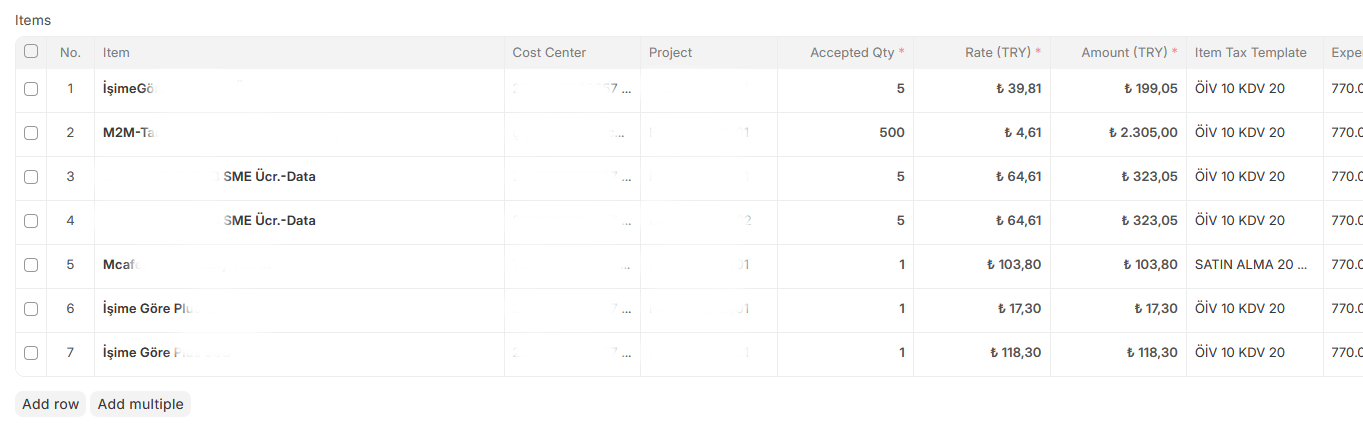Click the Rate (TRY) column header
Image resolution: width=1363 pixels, height=432 pixels.
coord(982,52)
